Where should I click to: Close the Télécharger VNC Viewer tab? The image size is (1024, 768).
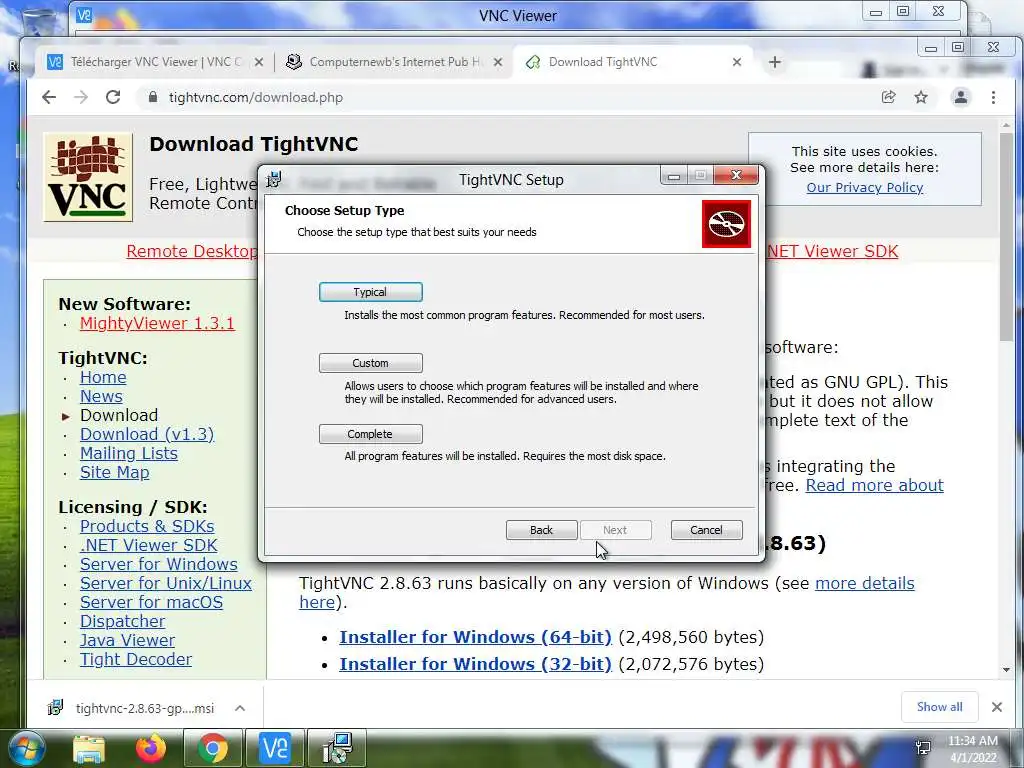[259, 62]
